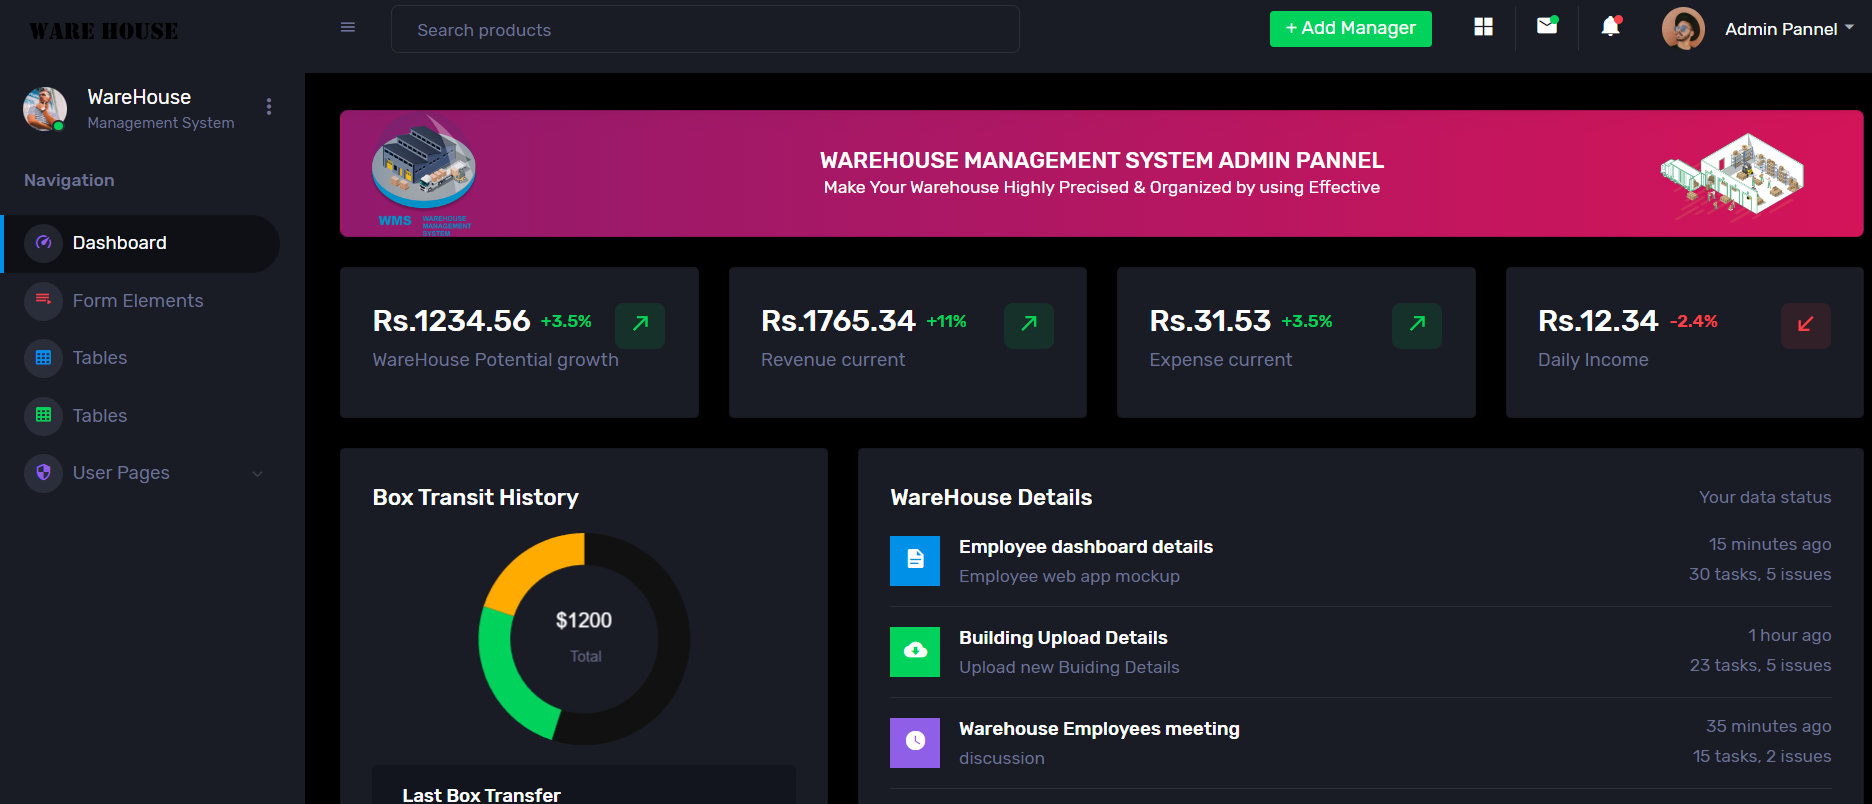Open the mail messages icon

tap(1547, 26)
